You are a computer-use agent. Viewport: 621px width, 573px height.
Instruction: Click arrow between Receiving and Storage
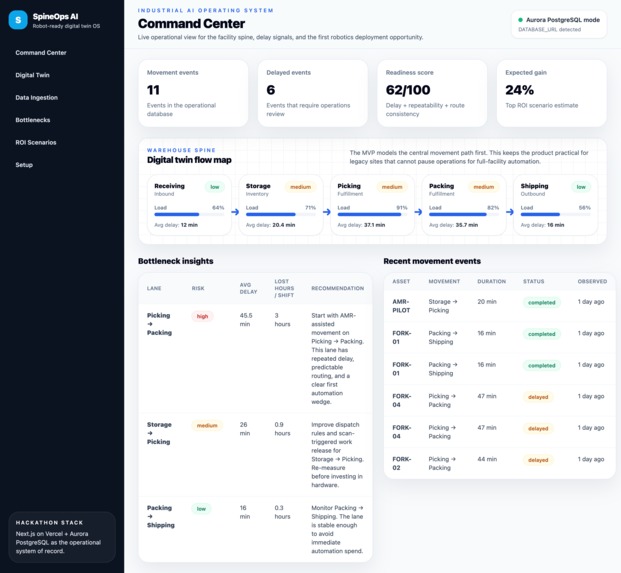pyautogui.click(x=235, y=212)
